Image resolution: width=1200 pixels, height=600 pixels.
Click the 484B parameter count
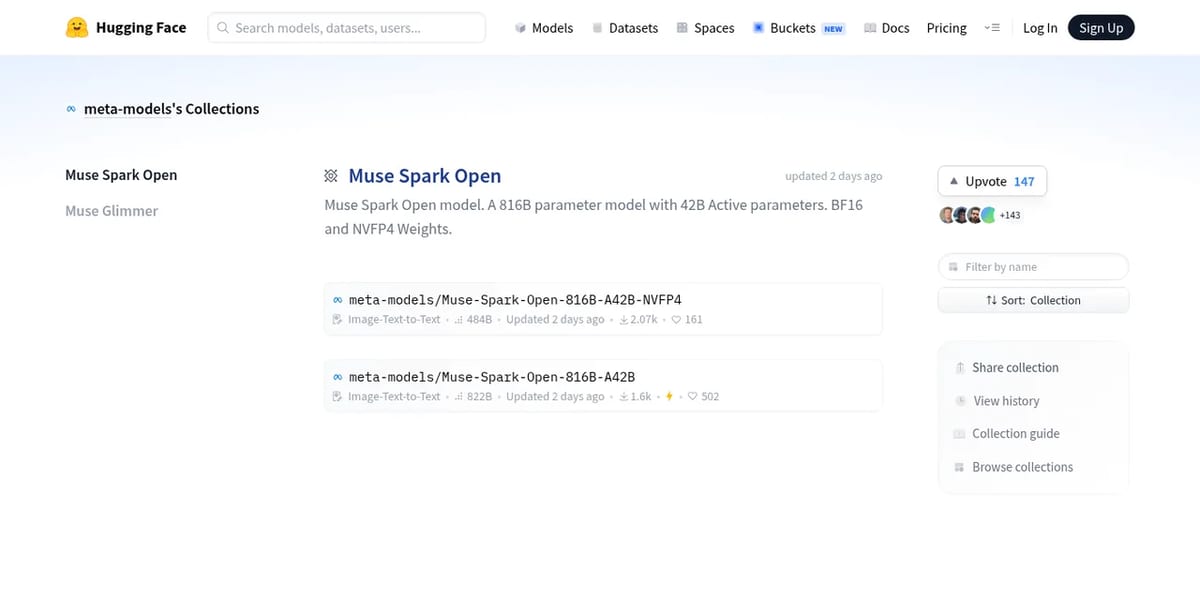pyautogui.click(x=480, y=320)
